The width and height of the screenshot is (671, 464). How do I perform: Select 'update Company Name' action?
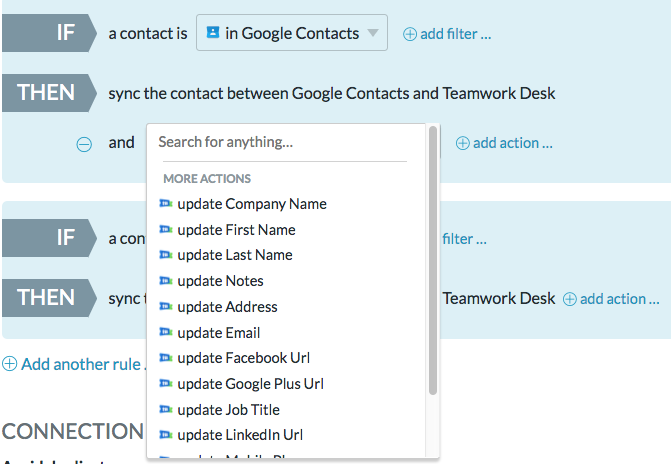click(x=243, y=204)
